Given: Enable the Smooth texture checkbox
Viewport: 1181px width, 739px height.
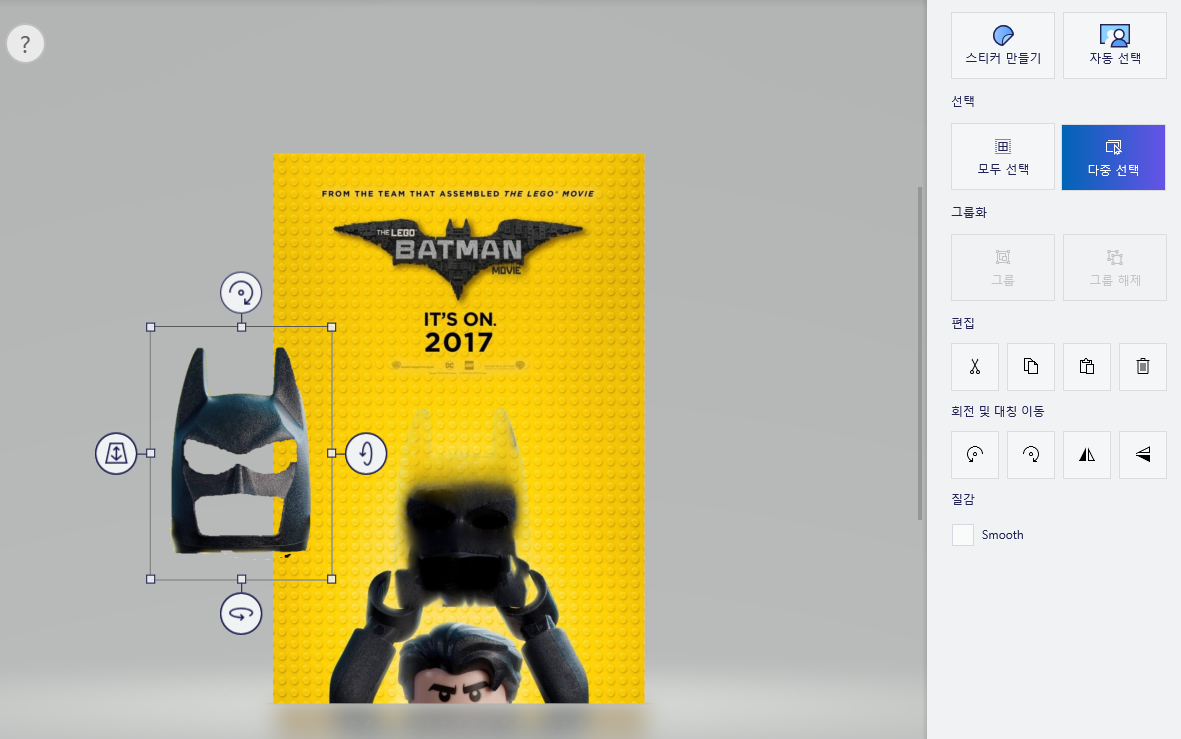Looking at the screenshot, I should (x=963, y=535).
